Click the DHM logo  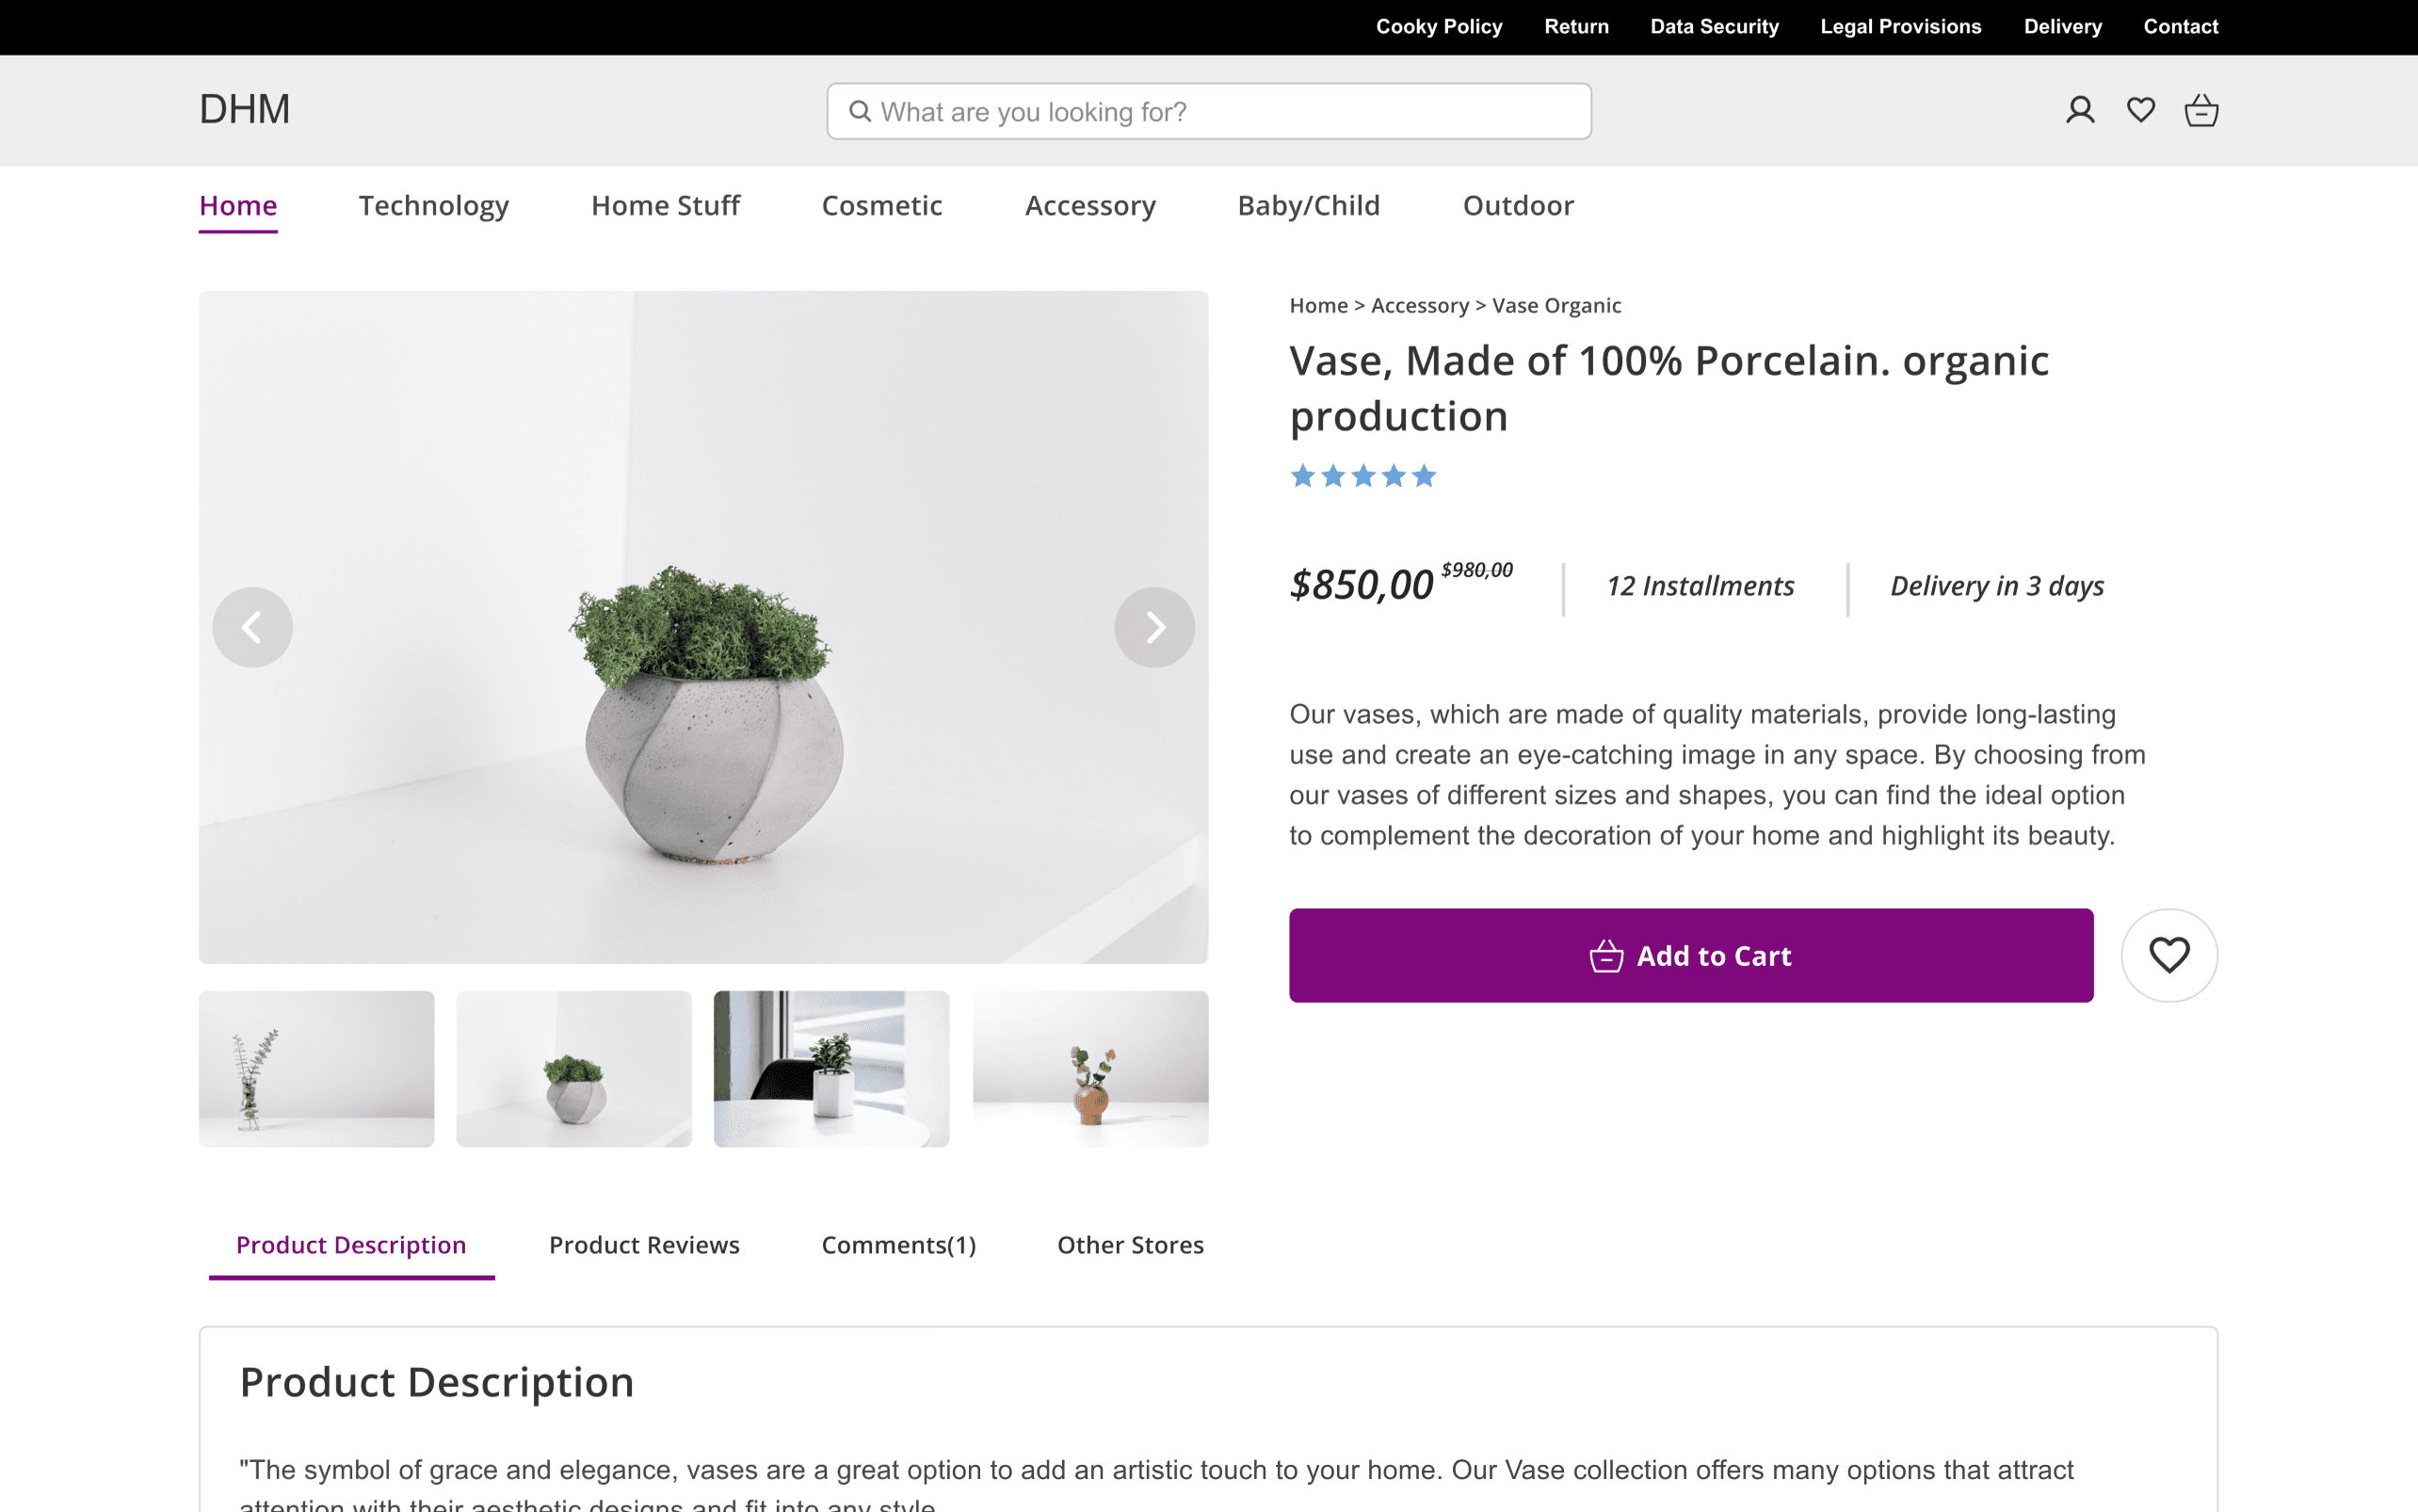245,109
